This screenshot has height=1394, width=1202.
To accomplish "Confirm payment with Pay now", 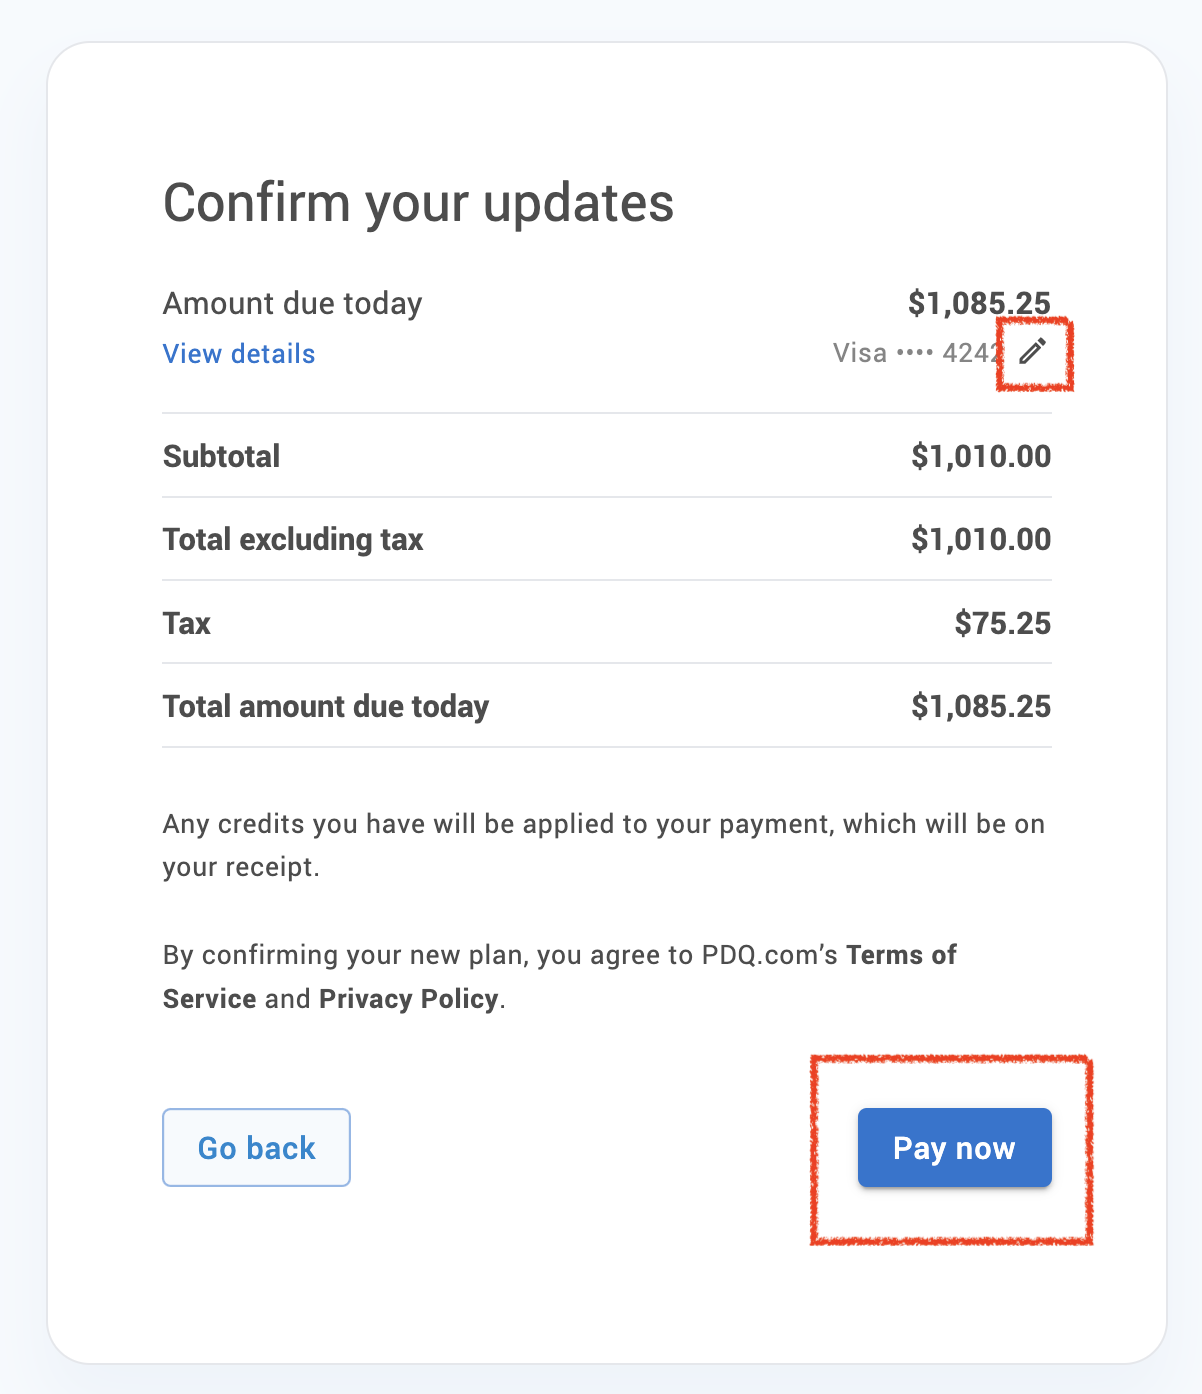I will click(x=953, y=1147).
